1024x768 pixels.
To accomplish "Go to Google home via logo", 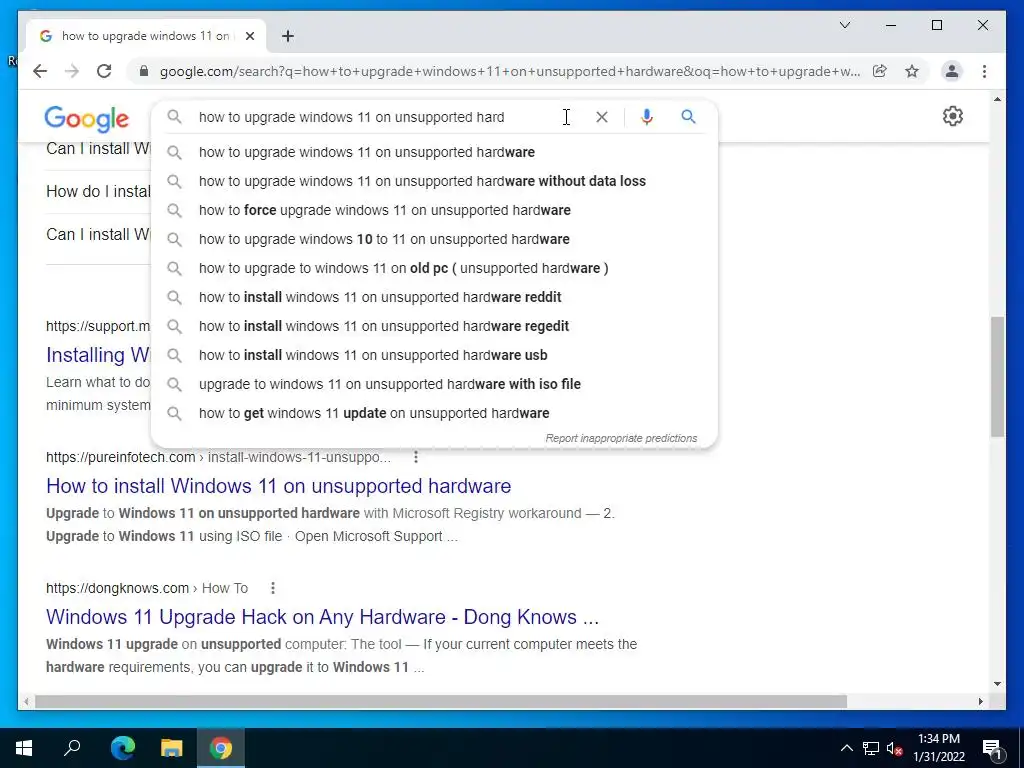I will 87,119.
